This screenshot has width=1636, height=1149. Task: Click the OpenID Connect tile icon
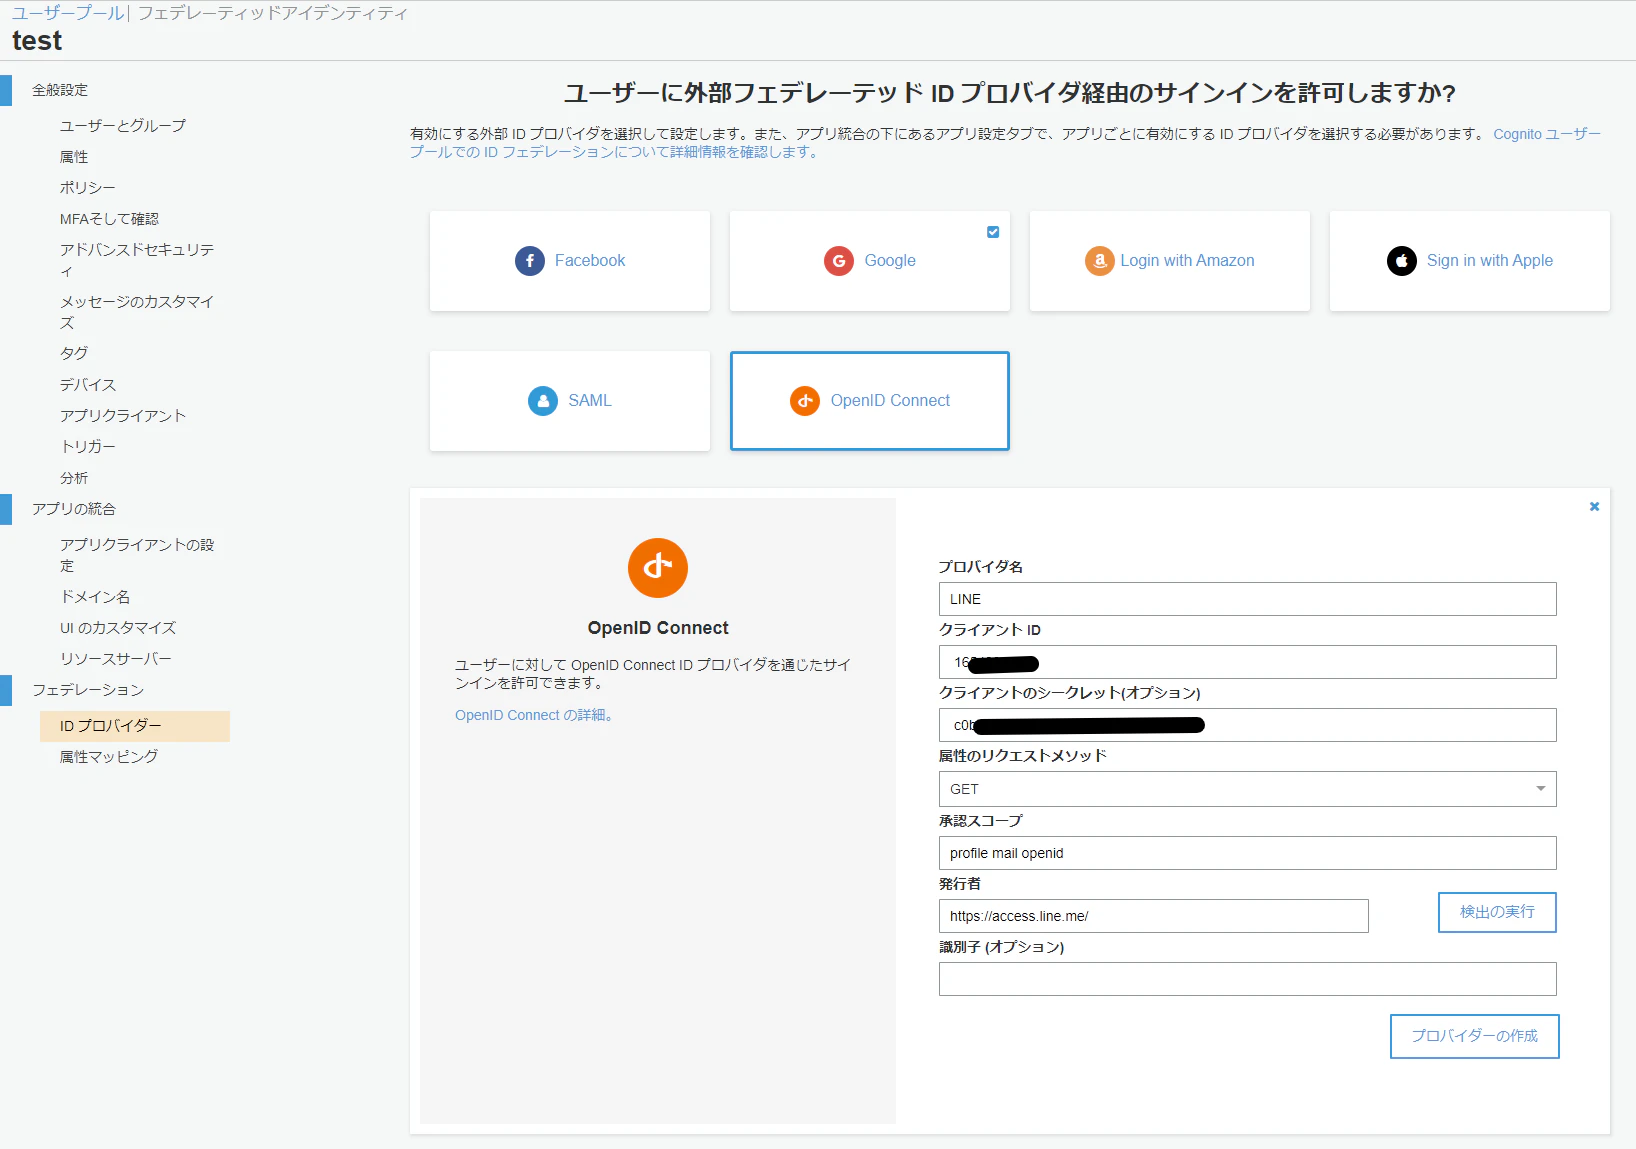pyautogui.click(x=805, y=401)
